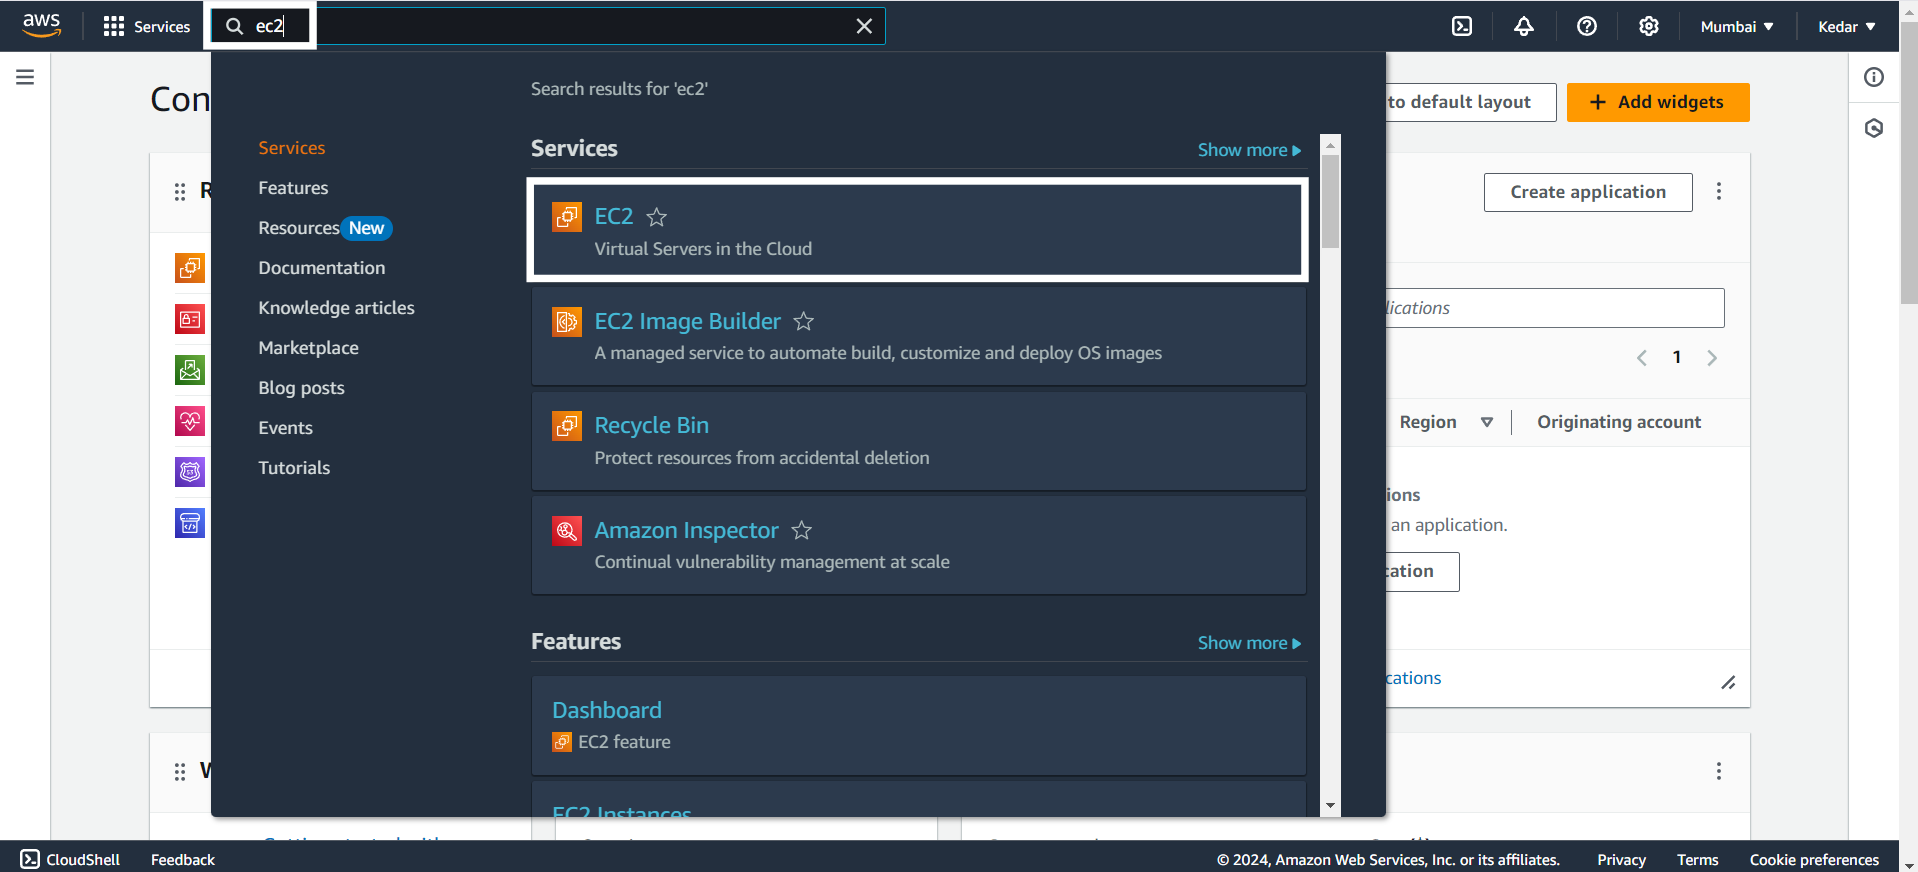Viewport: 1918px width, 872px height.
Task: Click the AWS logo home icon
Action: pyautogui.click(x=41, y=26)
